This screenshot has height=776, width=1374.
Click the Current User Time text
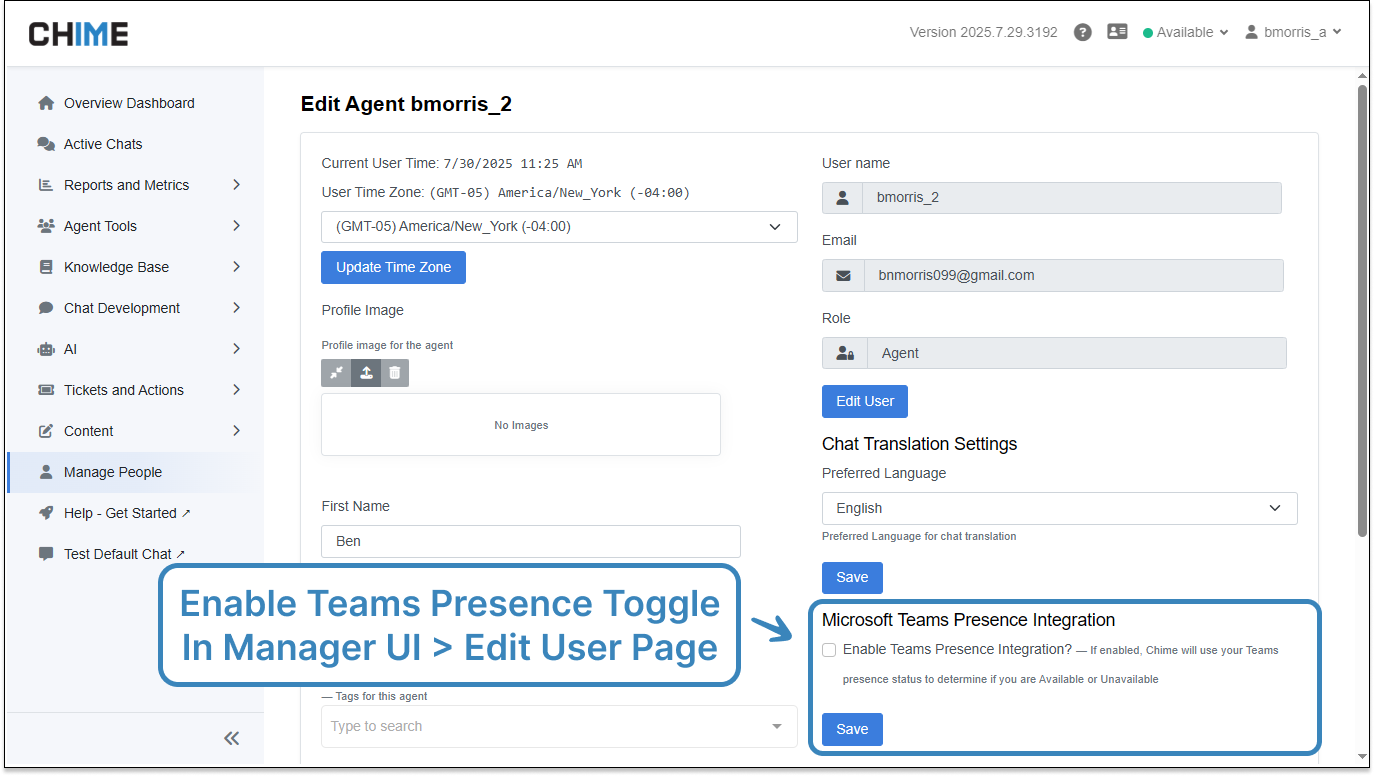click(x=452, y=163)
